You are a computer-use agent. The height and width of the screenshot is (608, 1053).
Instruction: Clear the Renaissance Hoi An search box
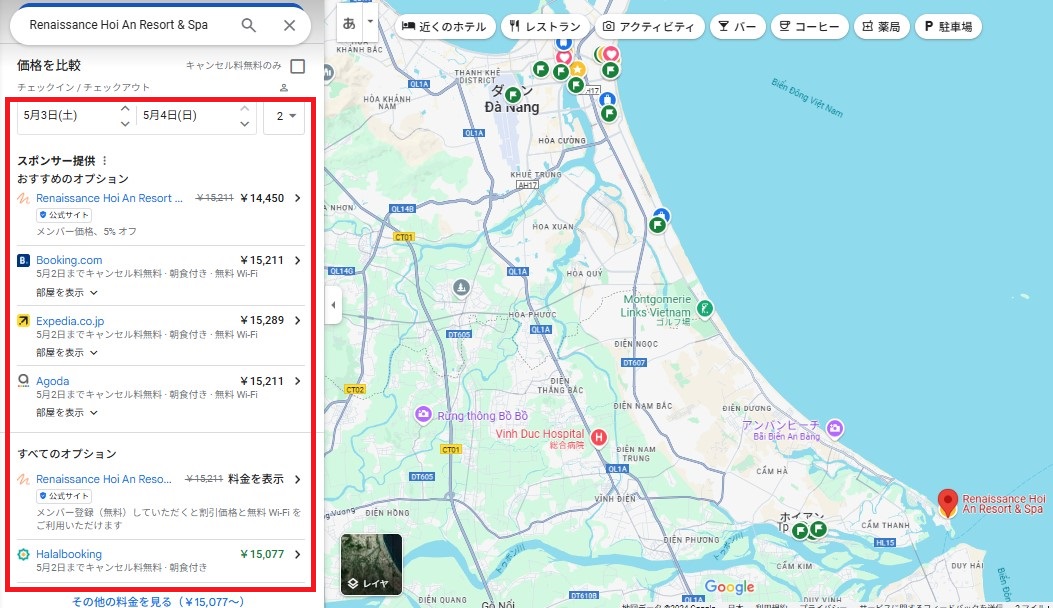[289, 25]
